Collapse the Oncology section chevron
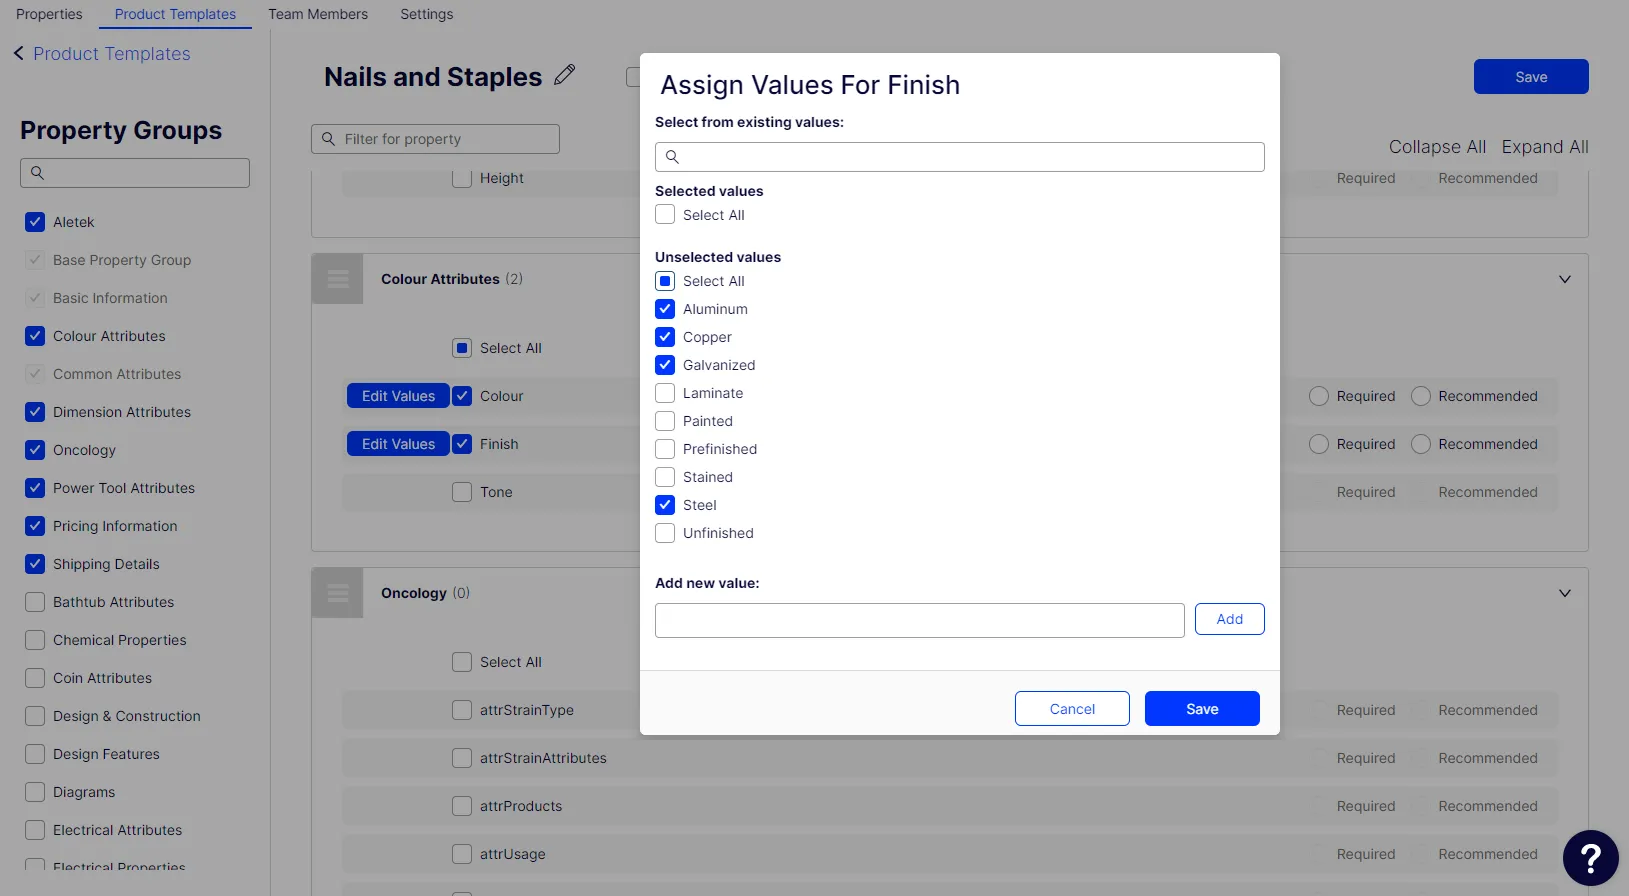This screenshot has width=1629, height=896. click(x=1565, y=593)
